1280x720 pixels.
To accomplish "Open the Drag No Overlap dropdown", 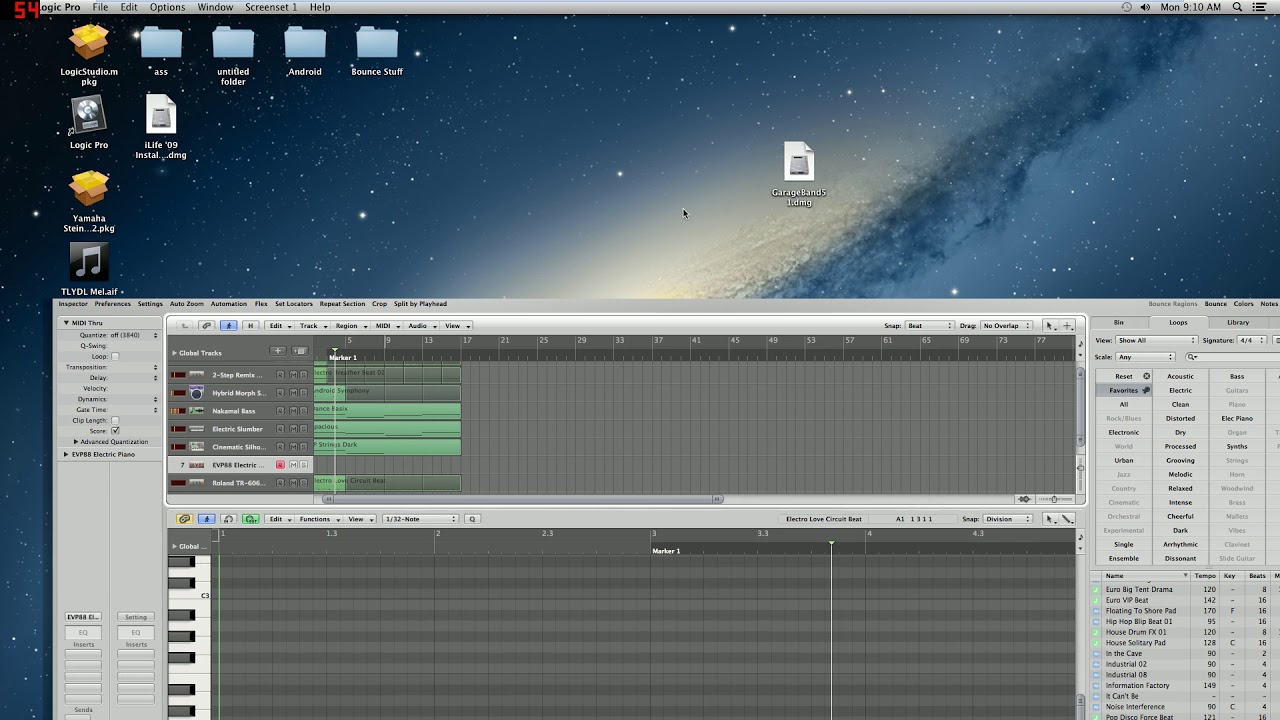I will point(1006,326).
